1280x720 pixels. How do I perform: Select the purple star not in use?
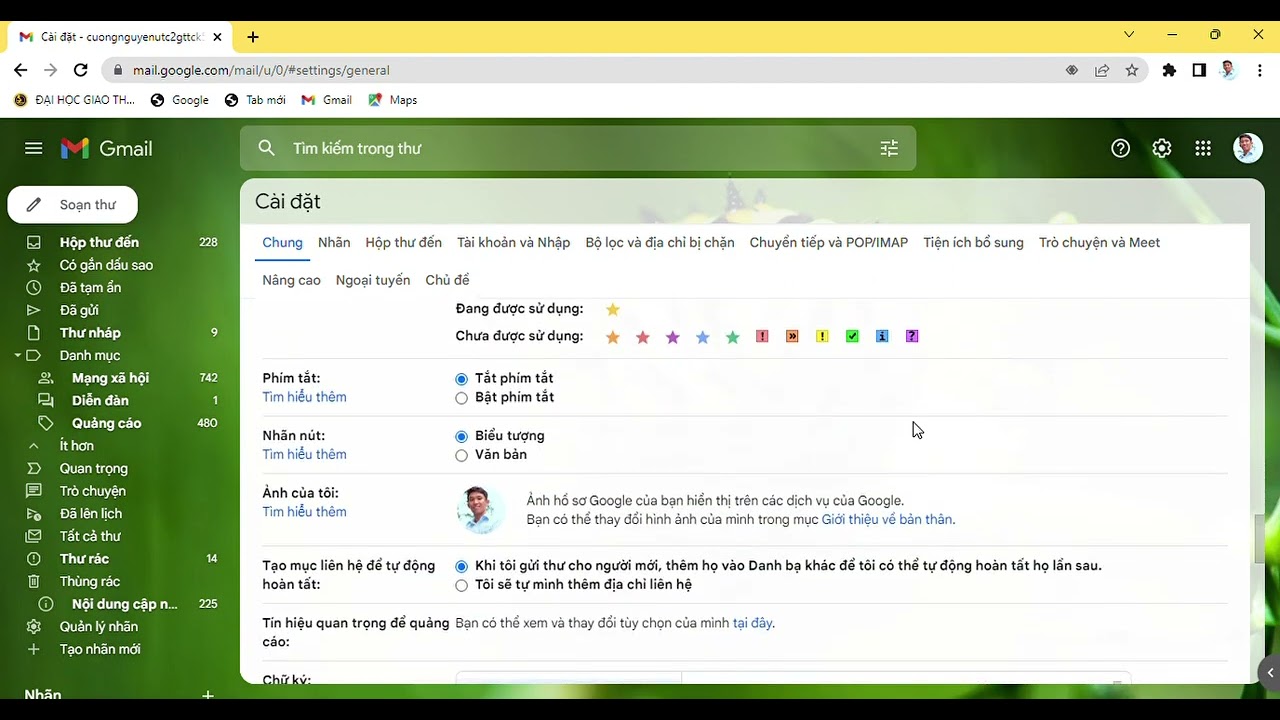point(673,337)
